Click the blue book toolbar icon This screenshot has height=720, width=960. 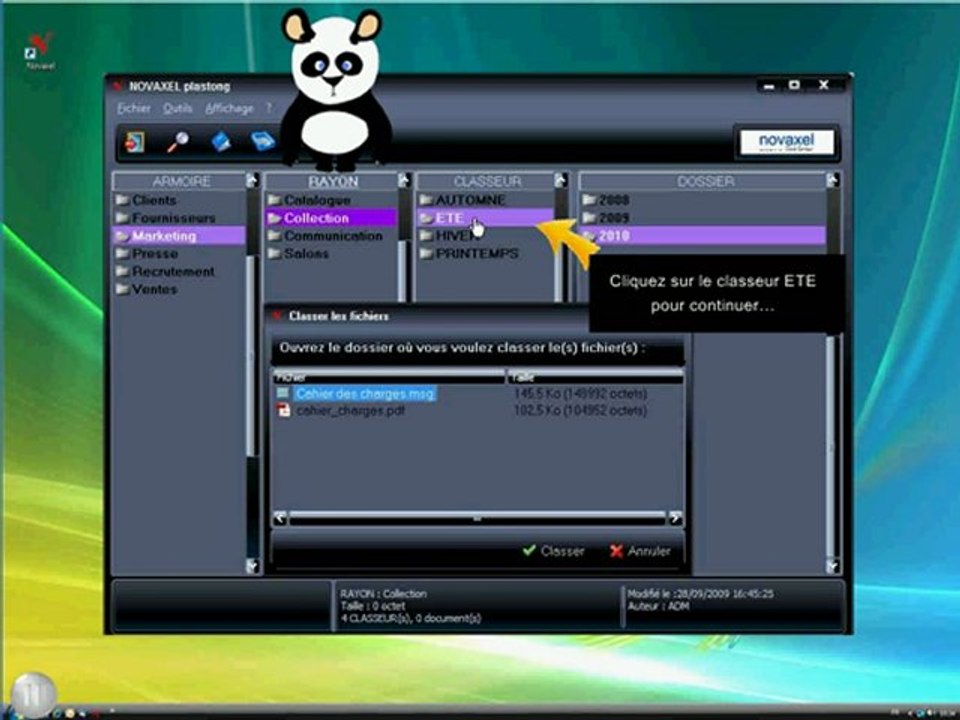(220, 142)
